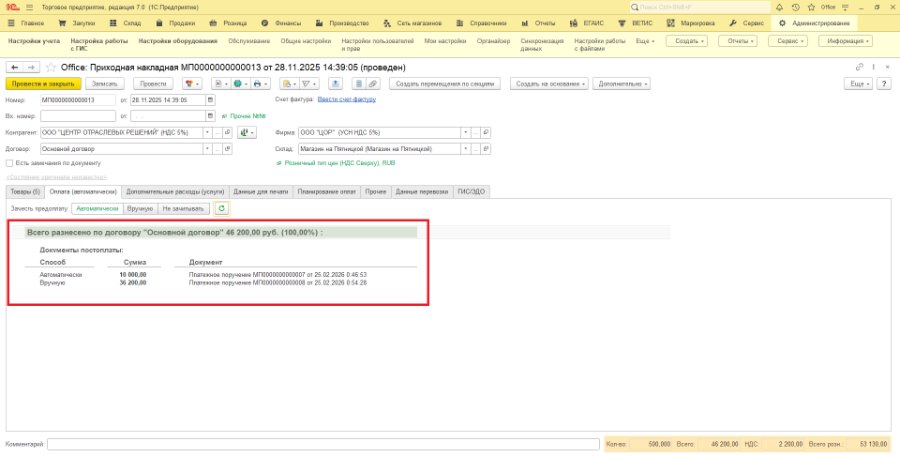Select 'Вручную' prepayment offset mode
Image resolution: width=900 pixels, height=457 pixels.
[141, 208]
